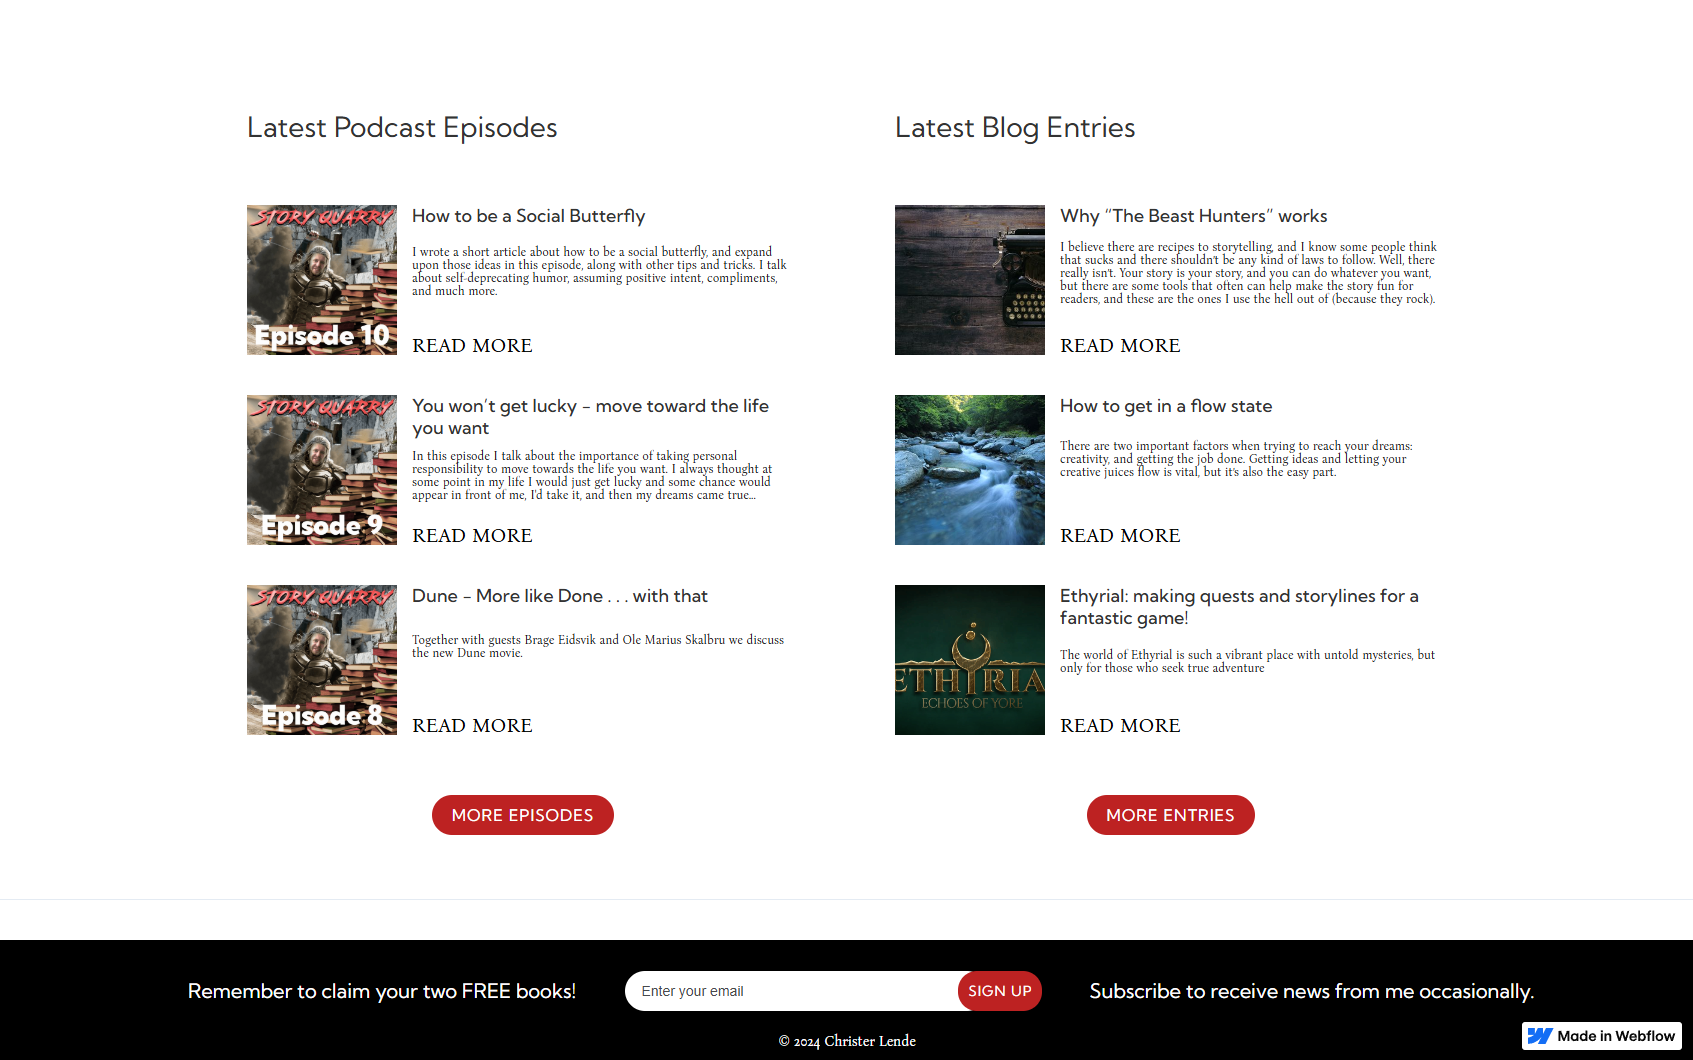Open the Ethyria Echoes of Yore image
This screenshot has width=1693, height=1060.
[970, 660]
